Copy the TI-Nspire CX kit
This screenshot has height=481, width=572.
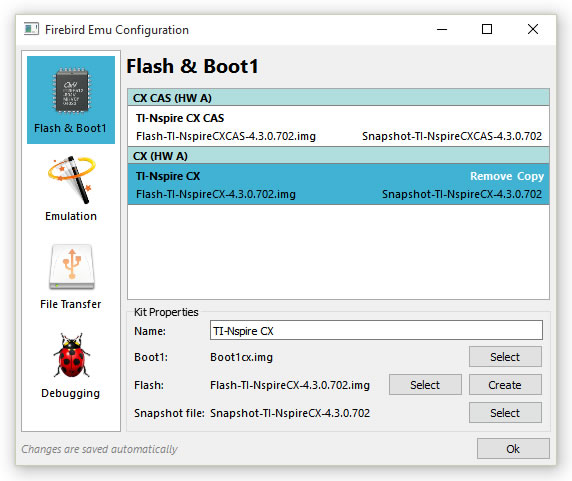(x=530, y=176)
